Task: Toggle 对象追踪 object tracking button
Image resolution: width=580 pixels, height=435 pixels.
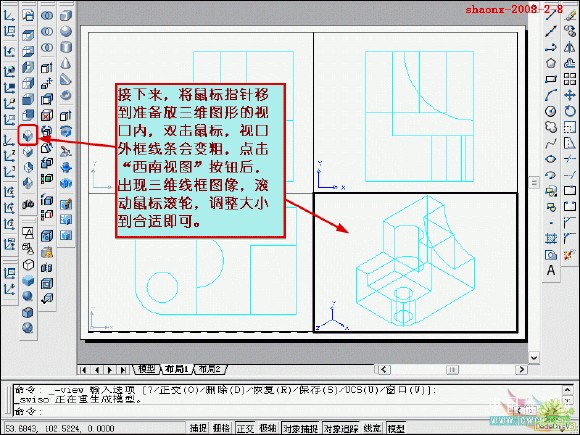Action: tap(341, 428)
